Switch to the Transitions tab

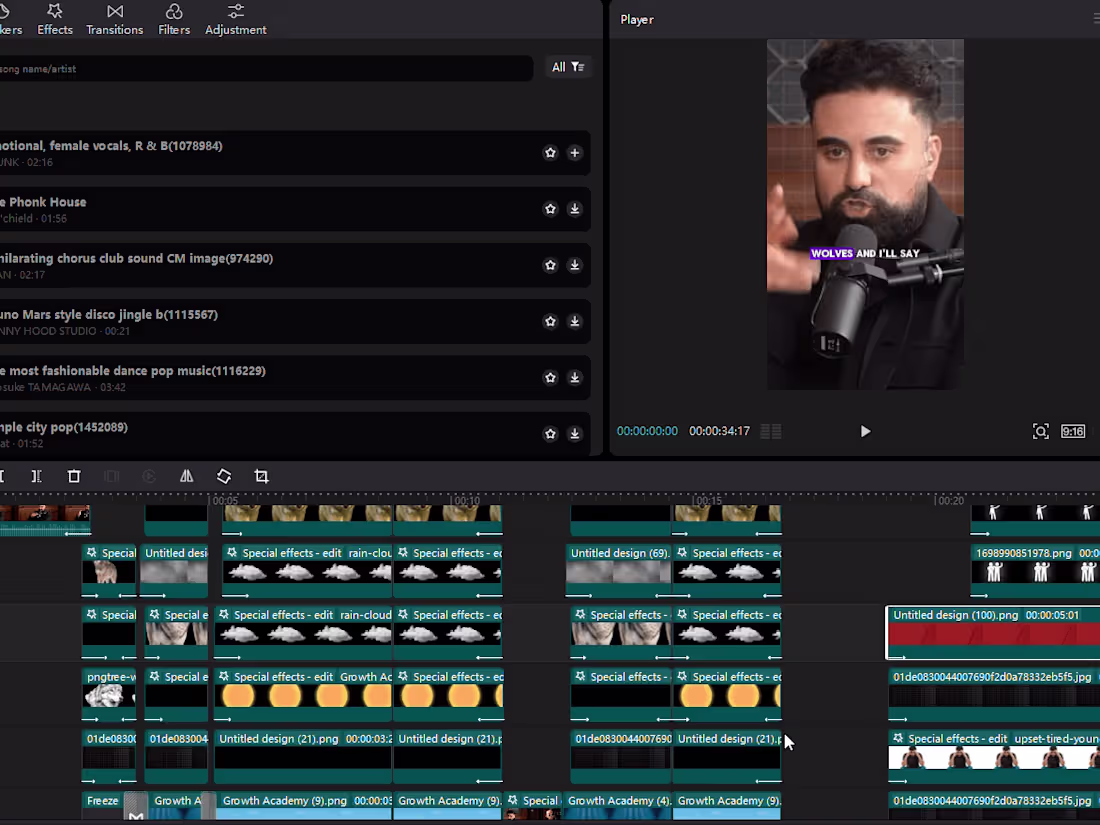point(114,19)
